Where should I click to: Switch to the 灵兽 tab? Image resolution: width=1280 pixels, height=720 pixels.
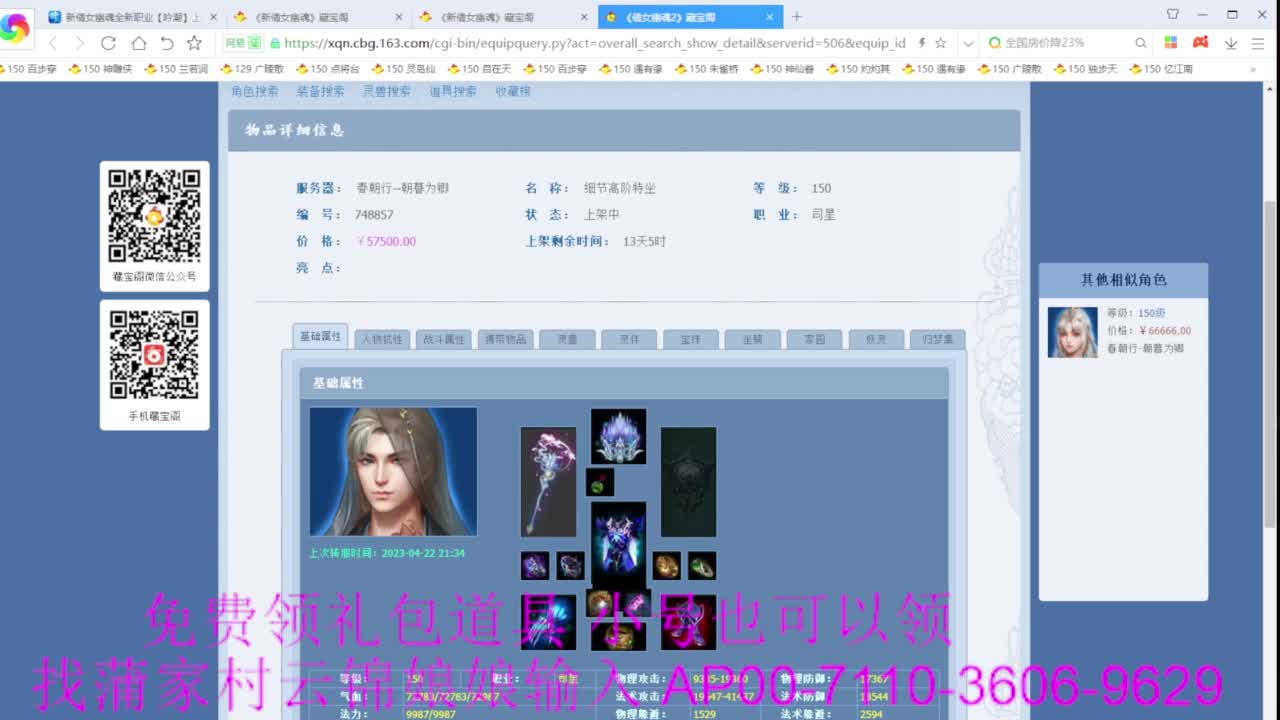coord(567,339)
